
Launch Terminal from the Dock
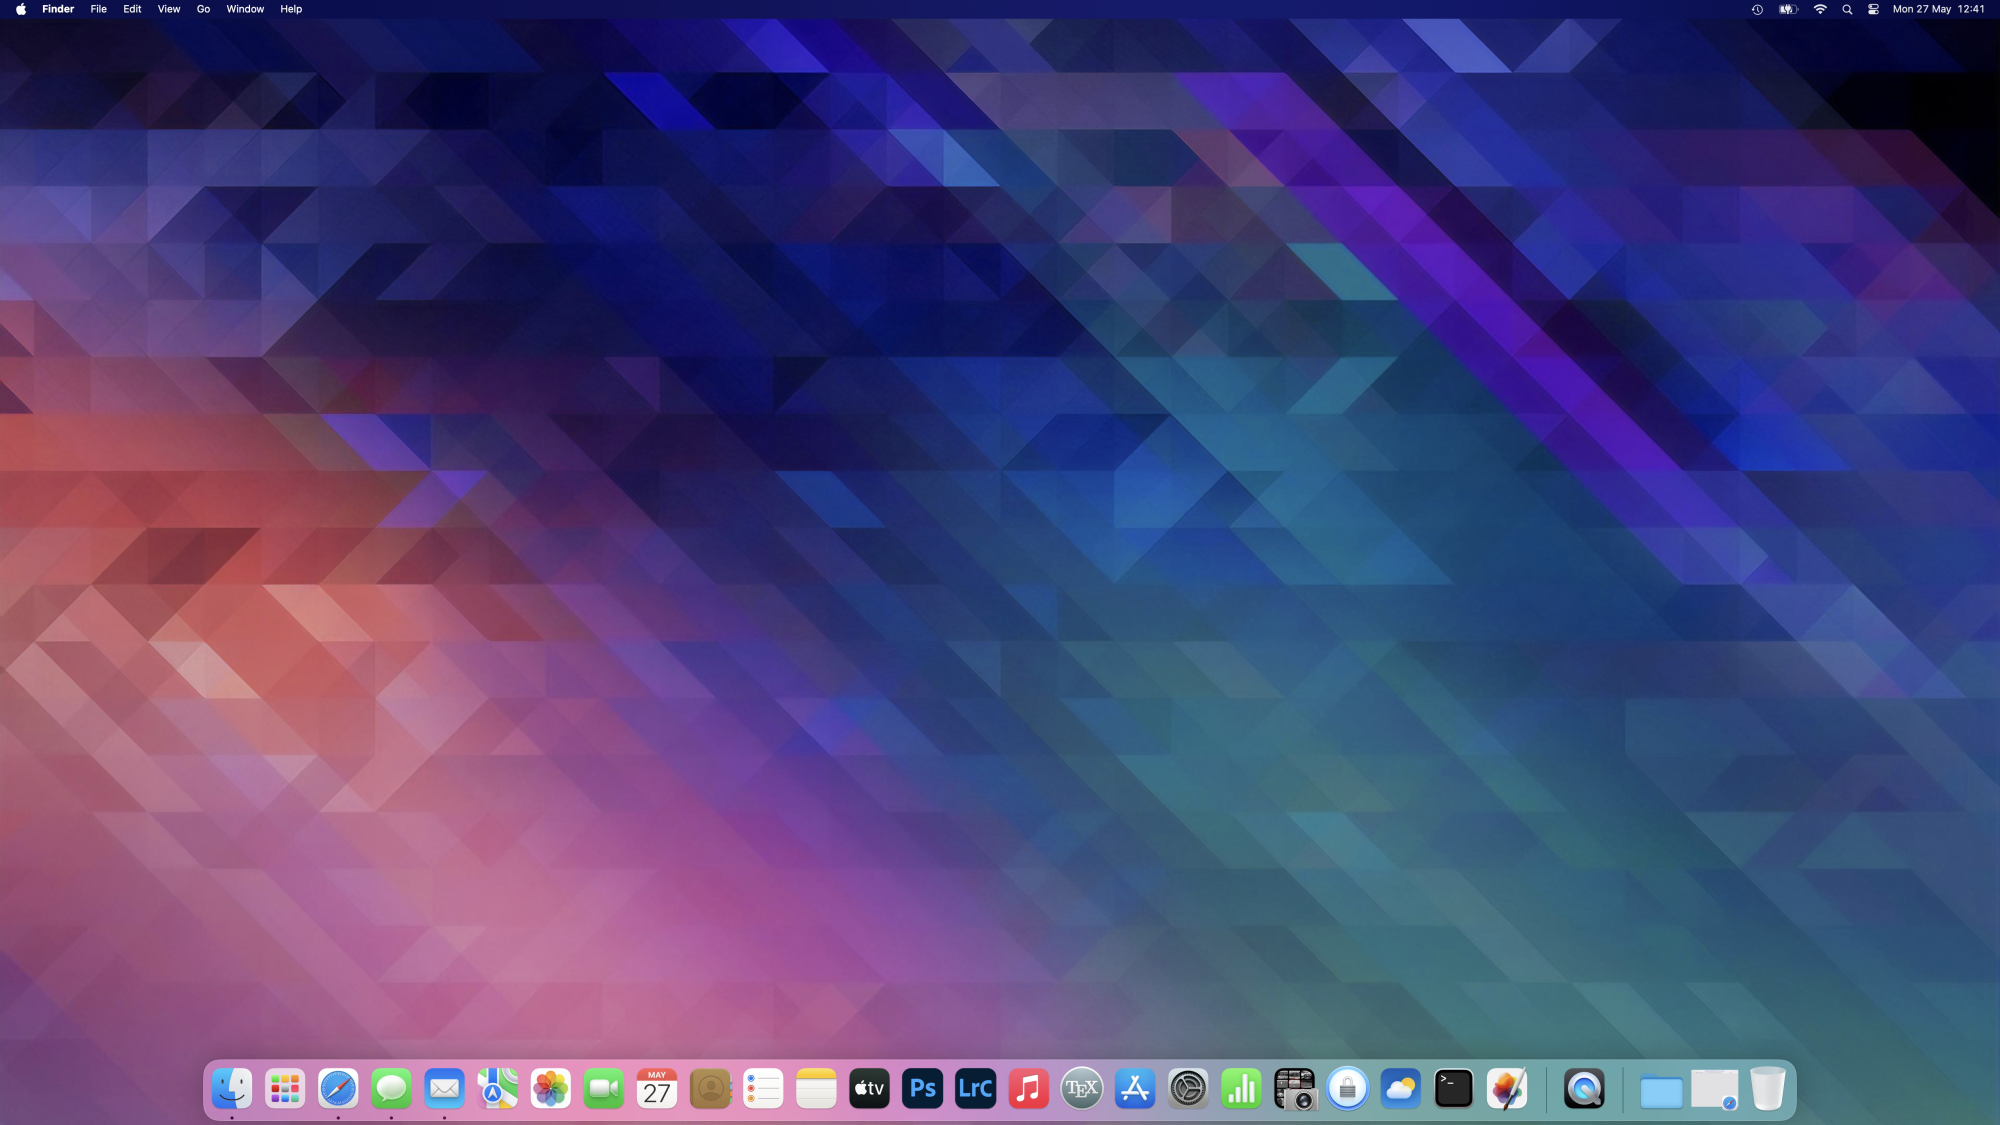(x=1453, y=1089)
